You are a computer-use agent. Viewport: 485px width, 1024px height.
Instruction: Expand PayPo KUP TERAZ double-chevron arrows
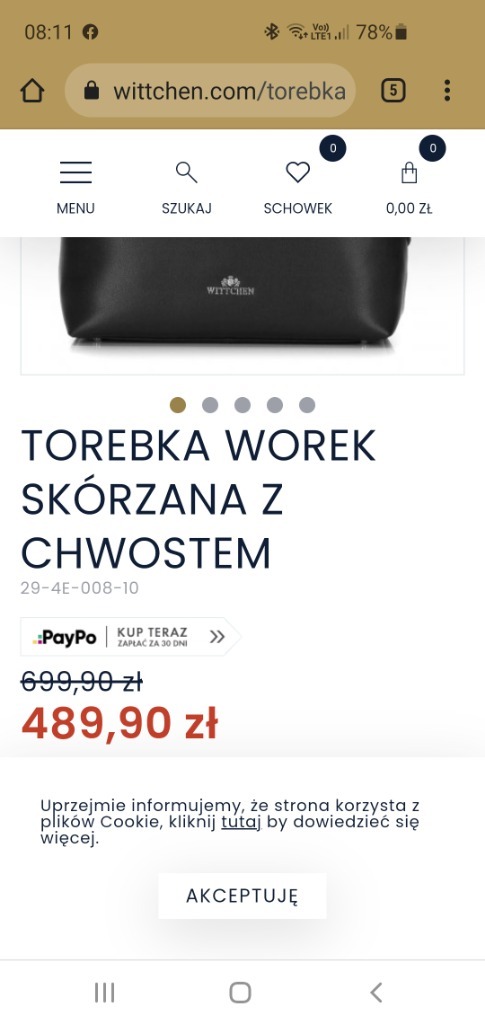click(x=217, y=637)
